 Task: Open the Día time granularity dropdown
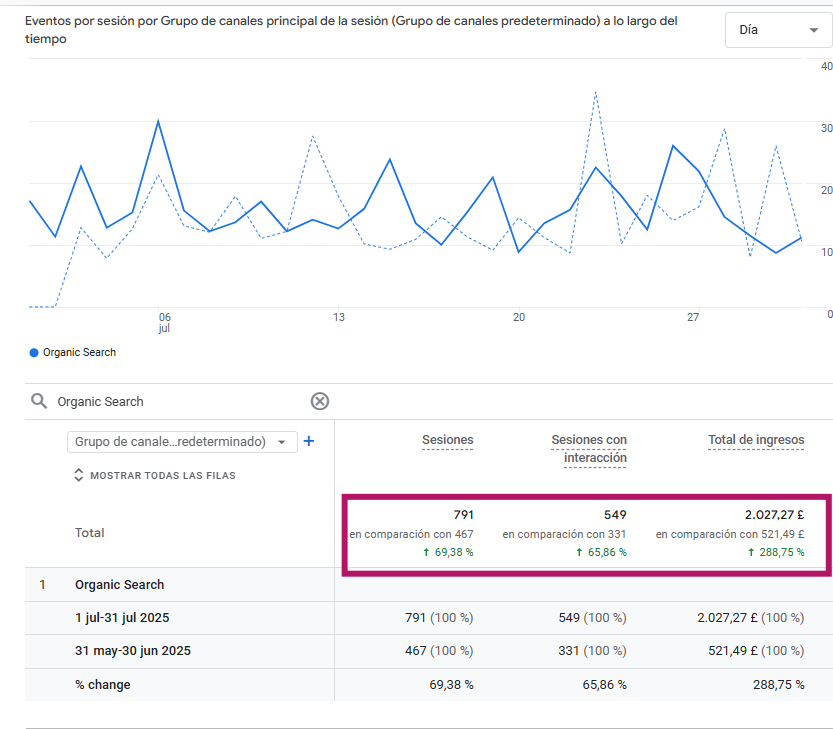click(x=778, y=29)
